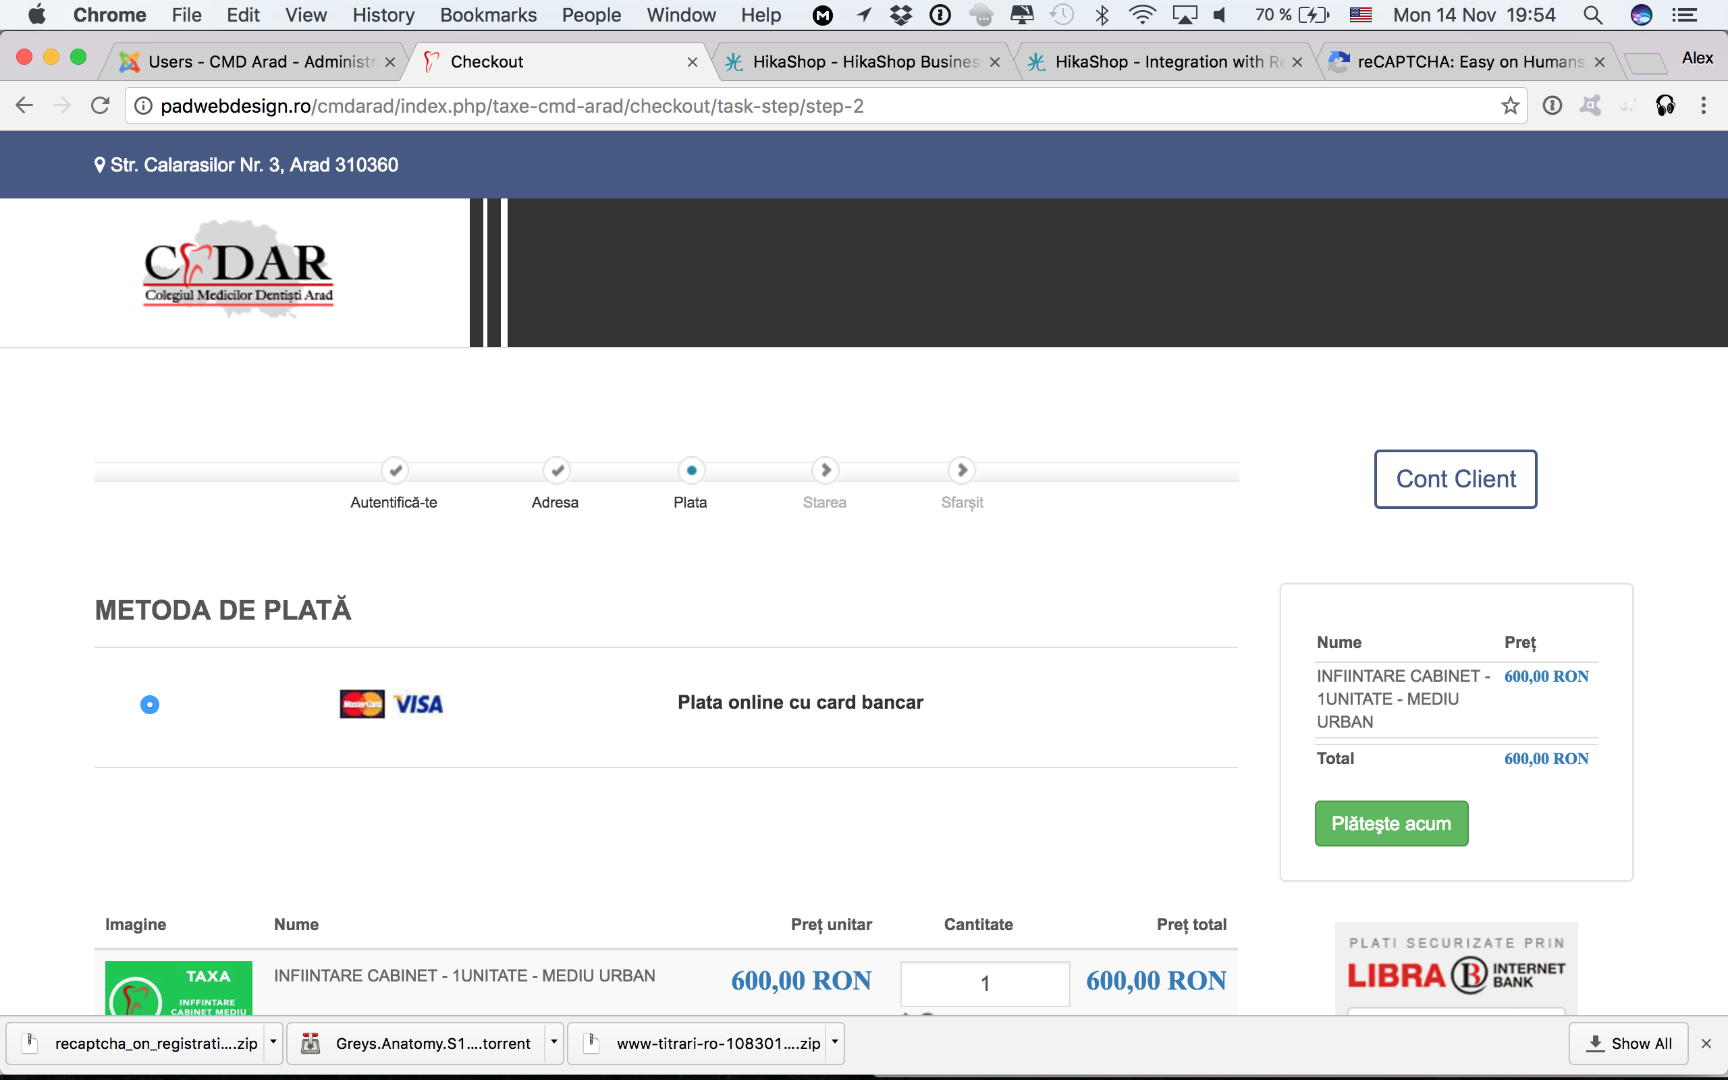Click the headphones extension icon
Image resolution: width=1728 pixels, height=1080 pixels.
tap(1666, 106)
